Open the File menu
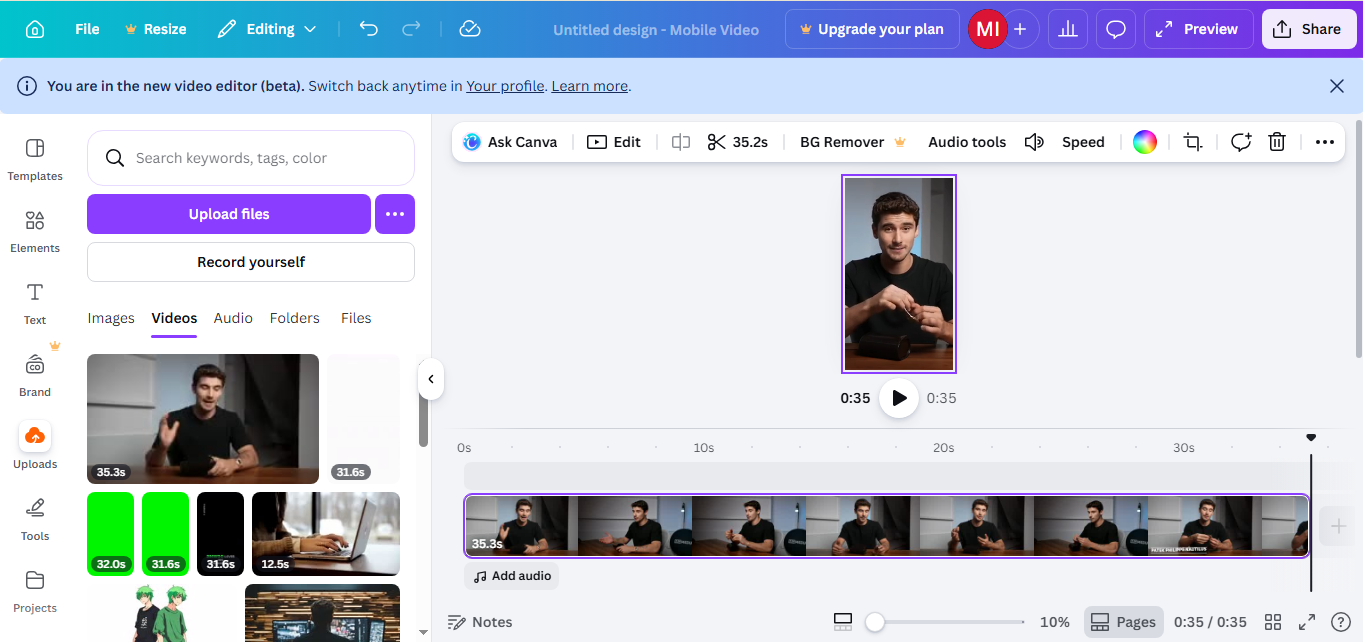 (x=87, y=29)
